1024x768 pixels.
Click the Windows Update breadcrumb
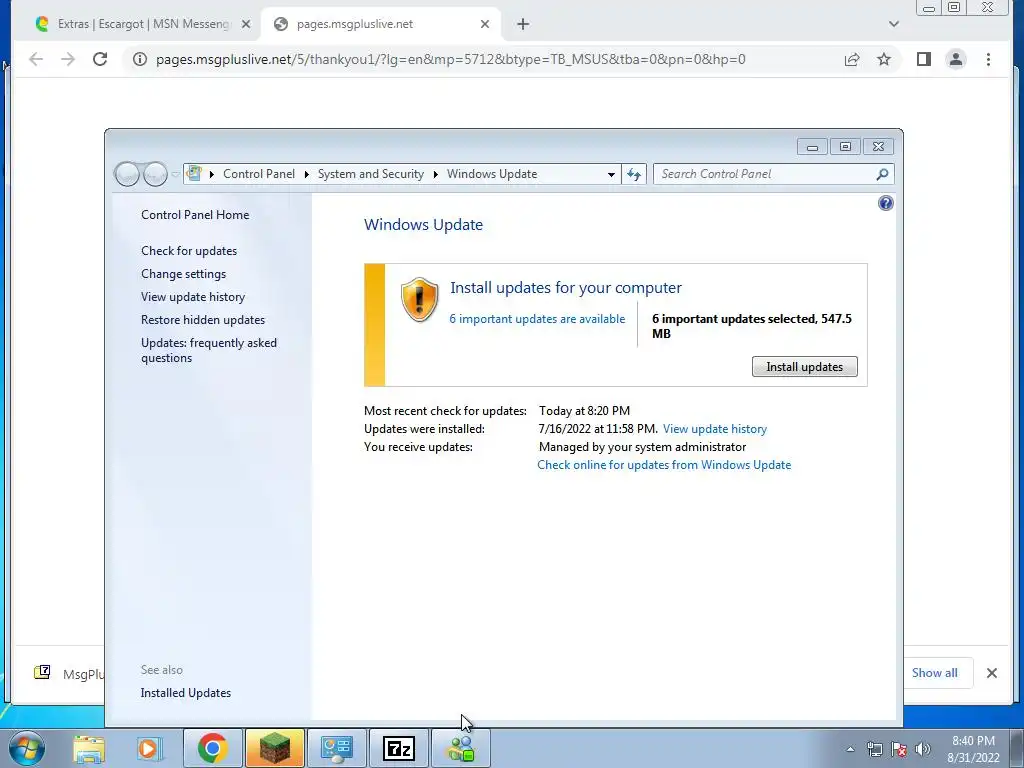click(x=492, y=174)
